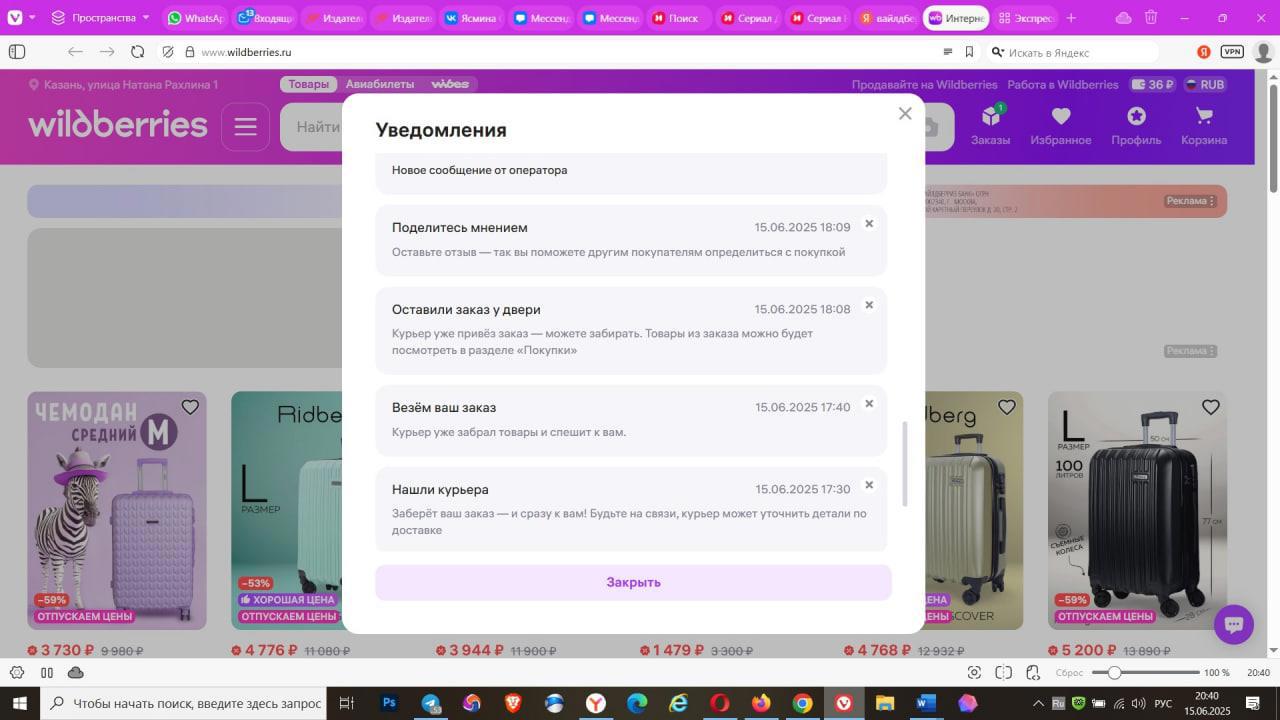
Task: Click the 36 ₽ wallet balance
Action: 1152,85
